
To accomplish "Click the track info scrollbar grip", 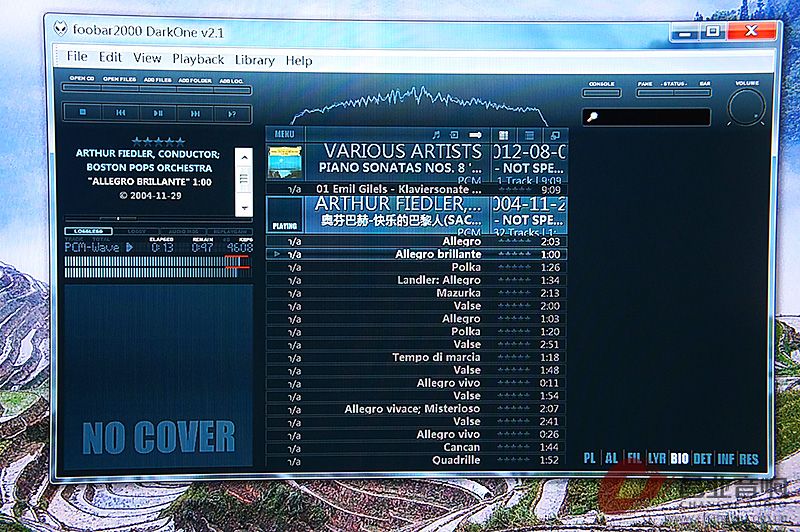I will click(244, 179).
